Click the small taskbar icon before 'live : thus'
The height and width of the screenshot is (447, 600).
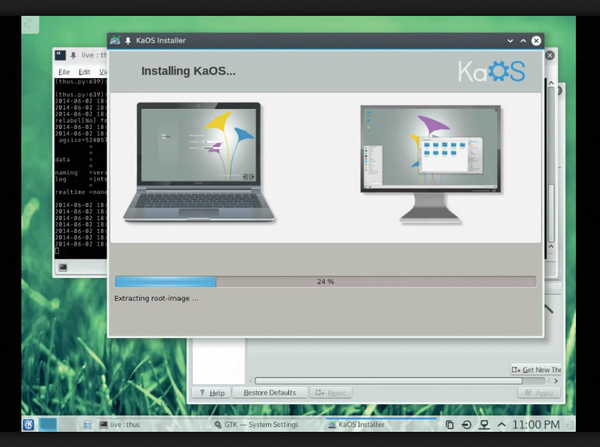point(87,424)
